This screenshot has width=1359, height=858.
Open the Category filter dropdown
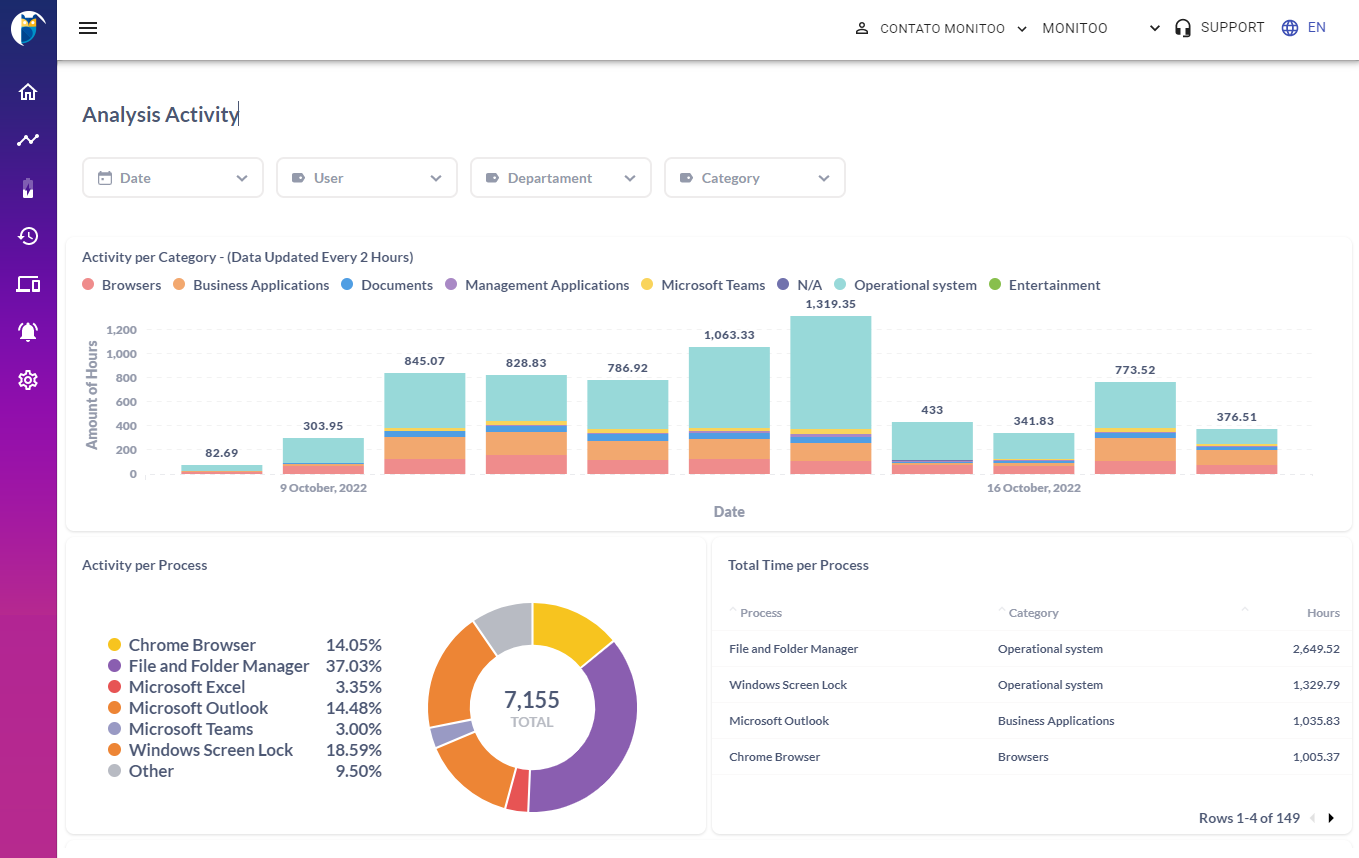click(754, 177)
